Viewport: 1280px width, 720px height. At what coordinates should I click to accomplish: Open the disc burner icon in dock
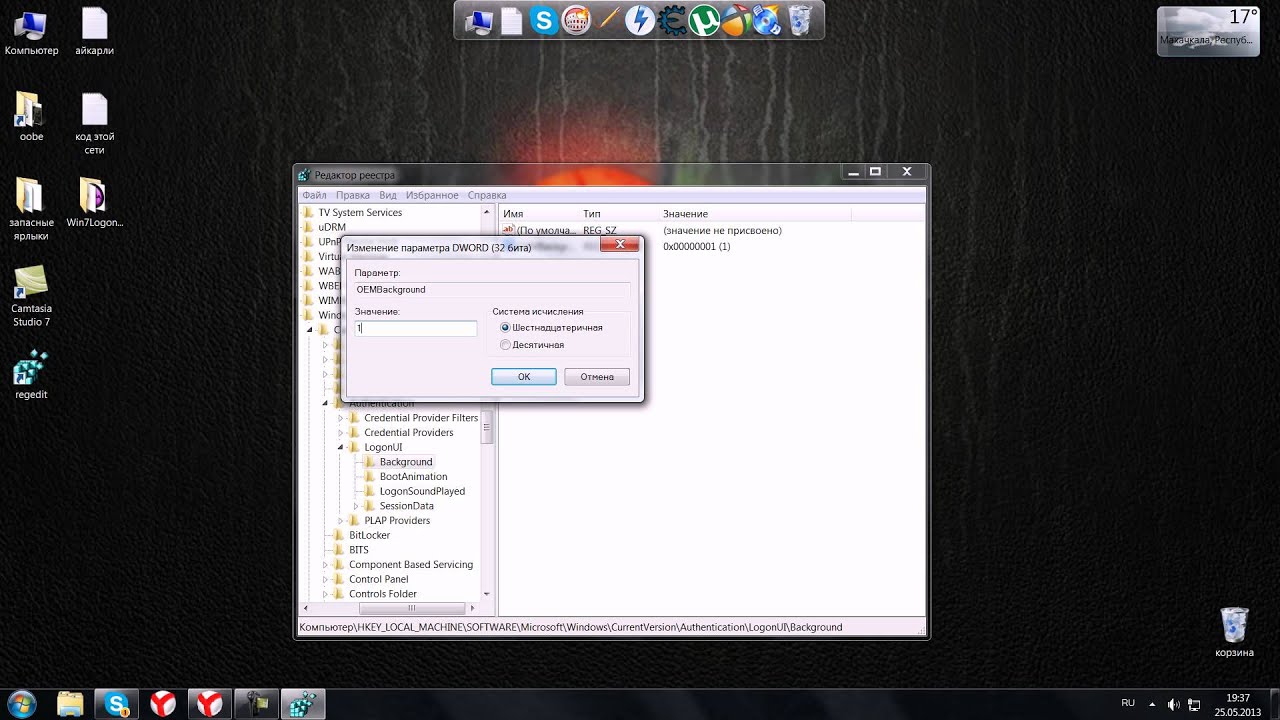(767, 20)
